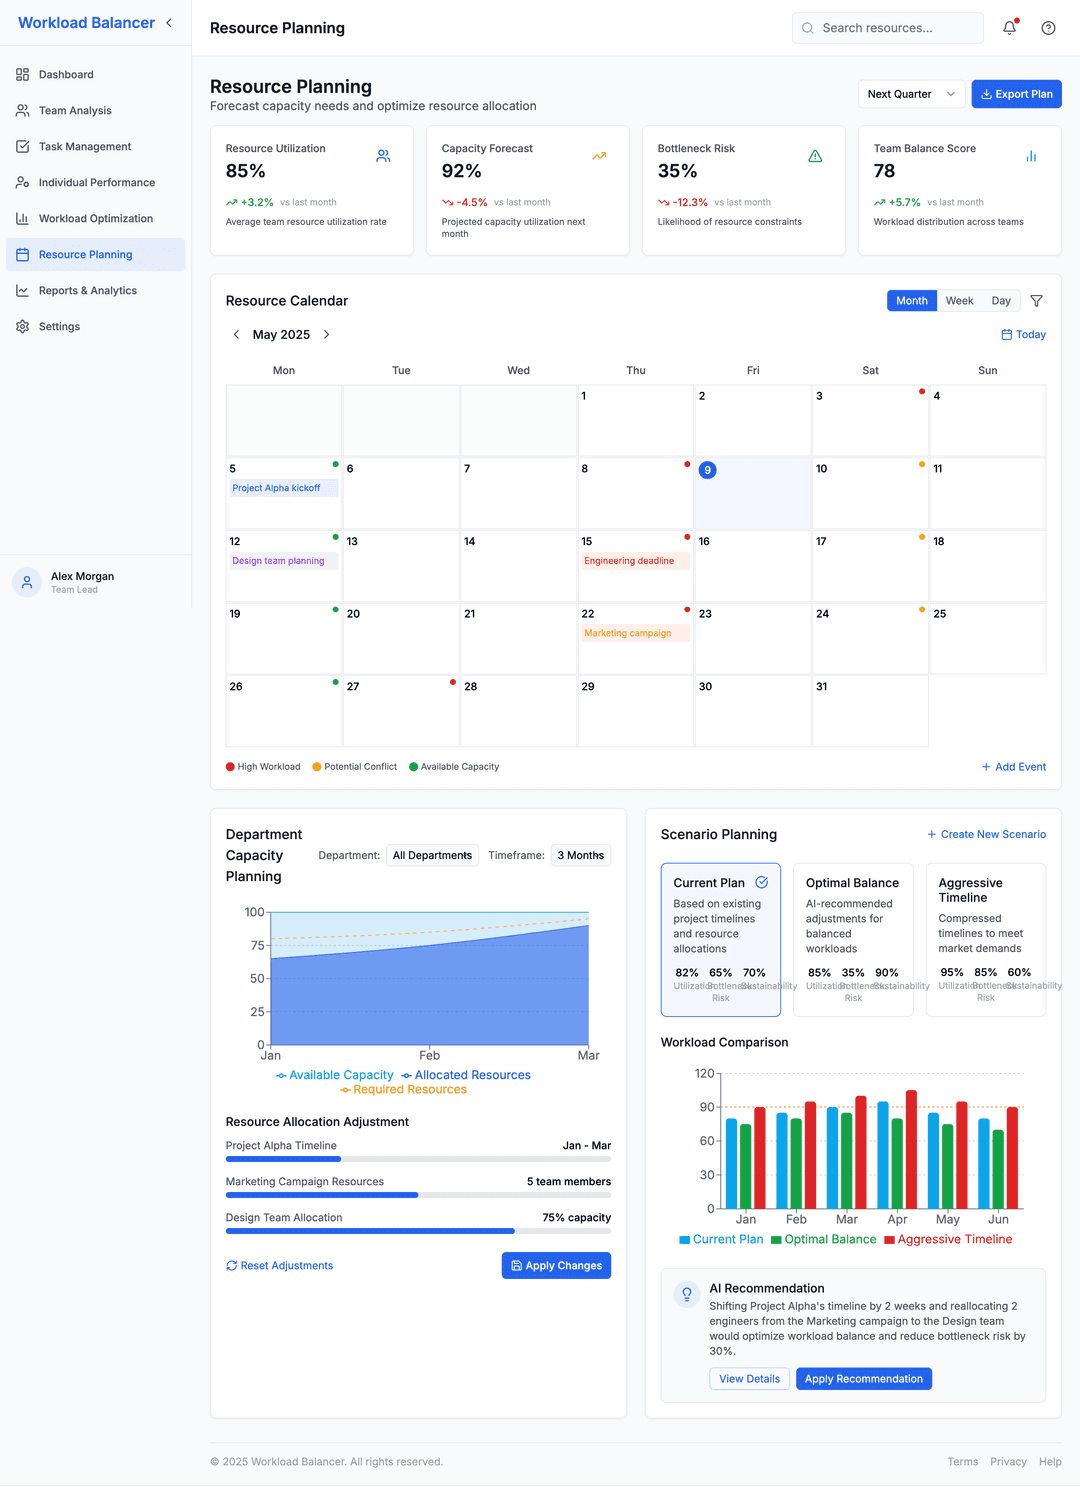The image size is (1080, 1487).
Task: Open Task Management from the sidebar
Action: point(22,146)
